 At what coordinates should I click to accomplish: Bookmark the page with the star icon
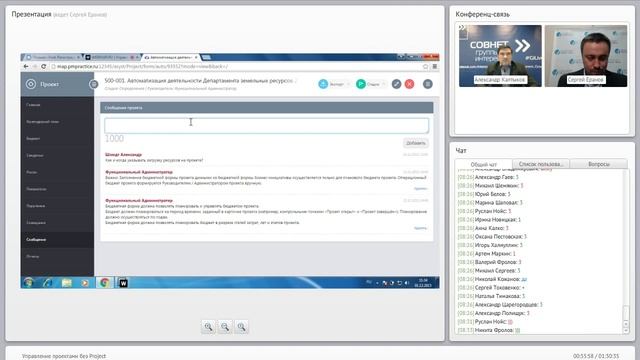(425, 66)
